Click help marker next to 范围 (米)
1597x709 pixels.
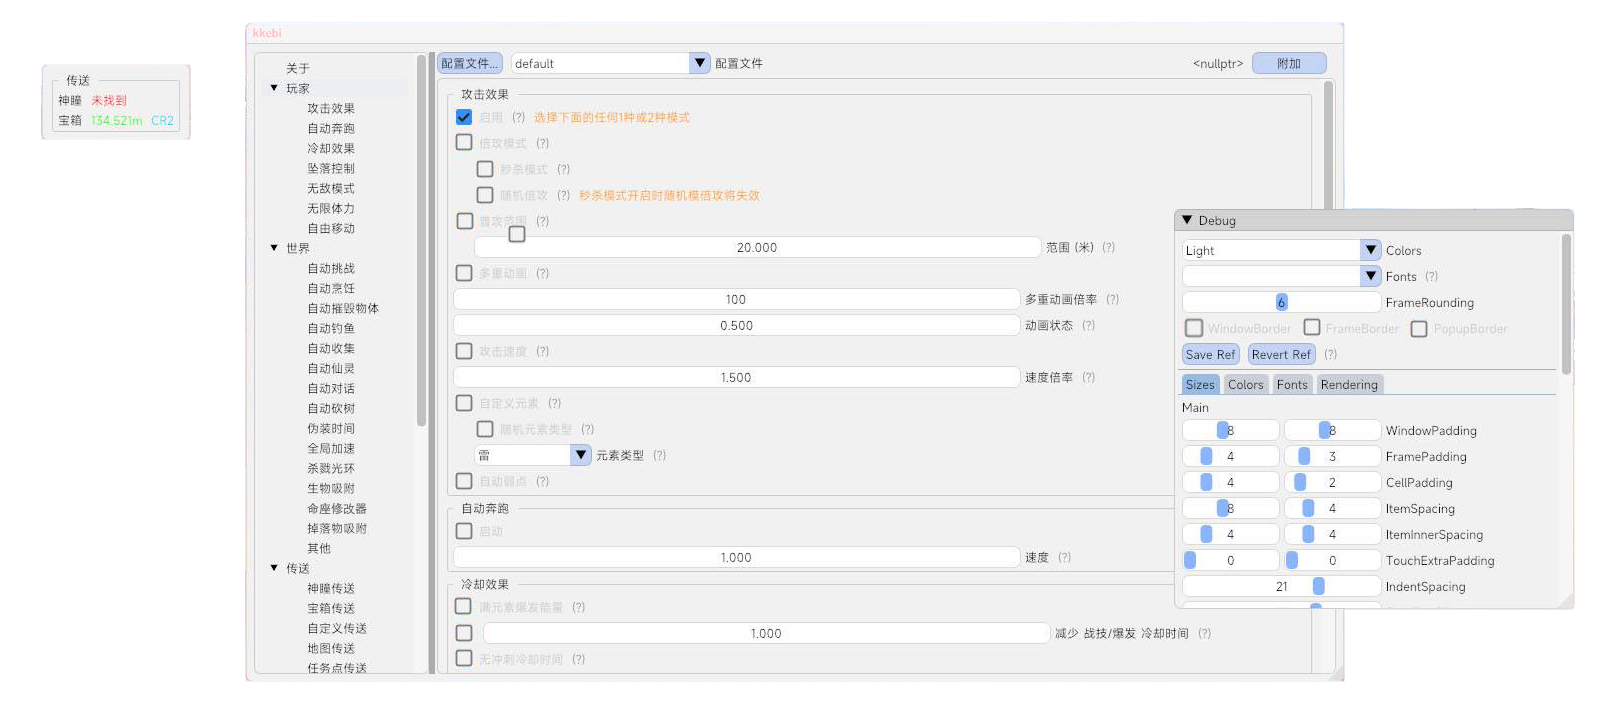point(1108,247)
